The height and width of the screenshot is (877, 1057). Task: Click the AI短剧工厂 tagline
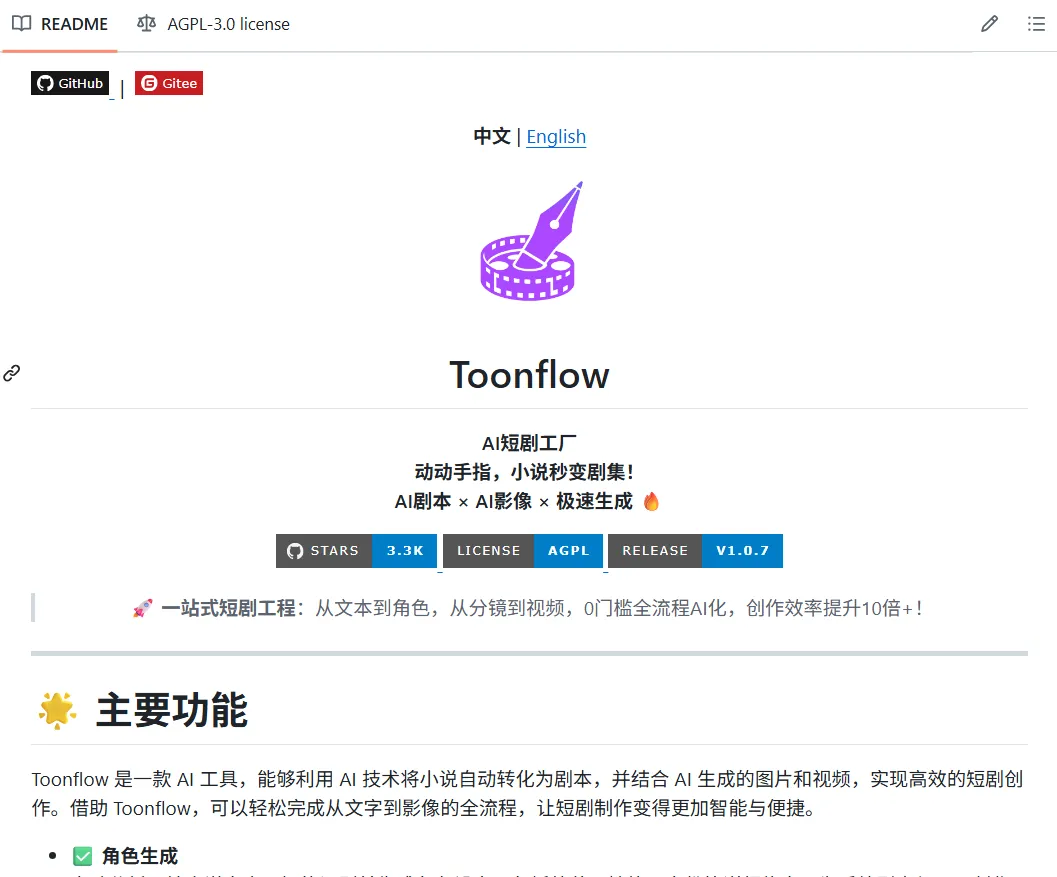[x=529, y=443]
